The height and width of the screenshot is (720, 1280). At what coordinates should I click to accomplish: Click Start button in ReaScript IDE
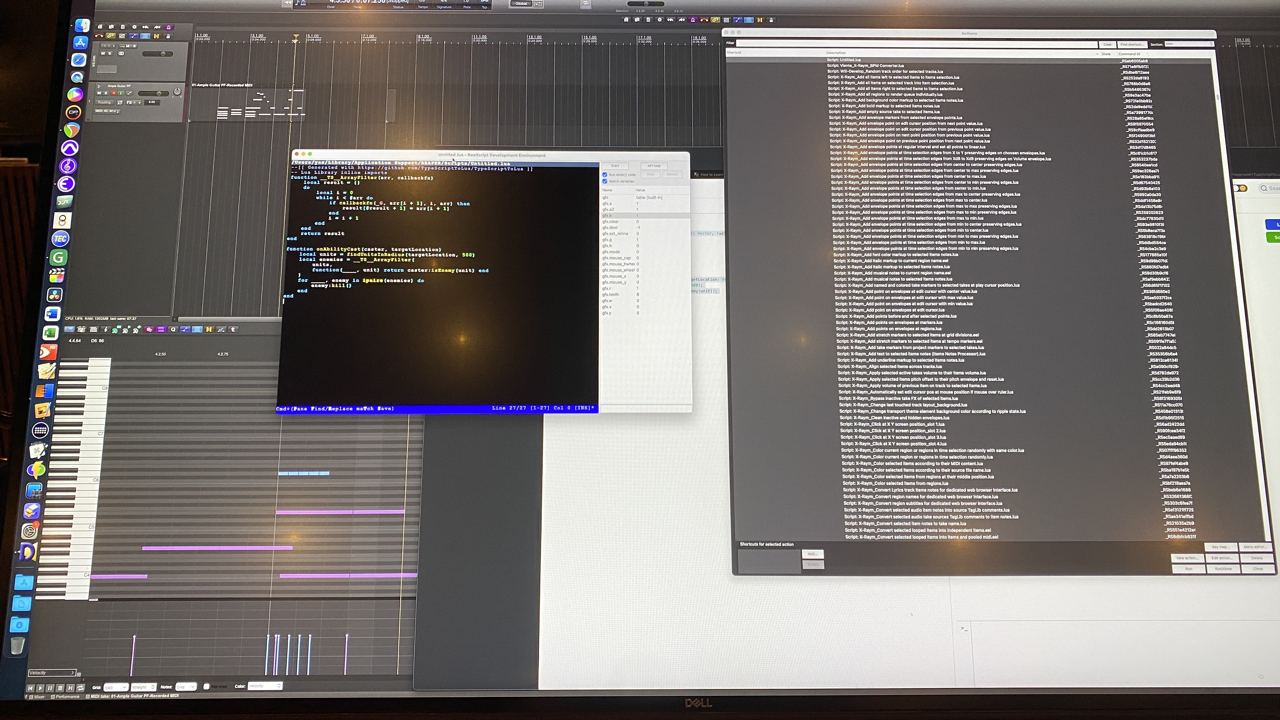click(616, 166)
